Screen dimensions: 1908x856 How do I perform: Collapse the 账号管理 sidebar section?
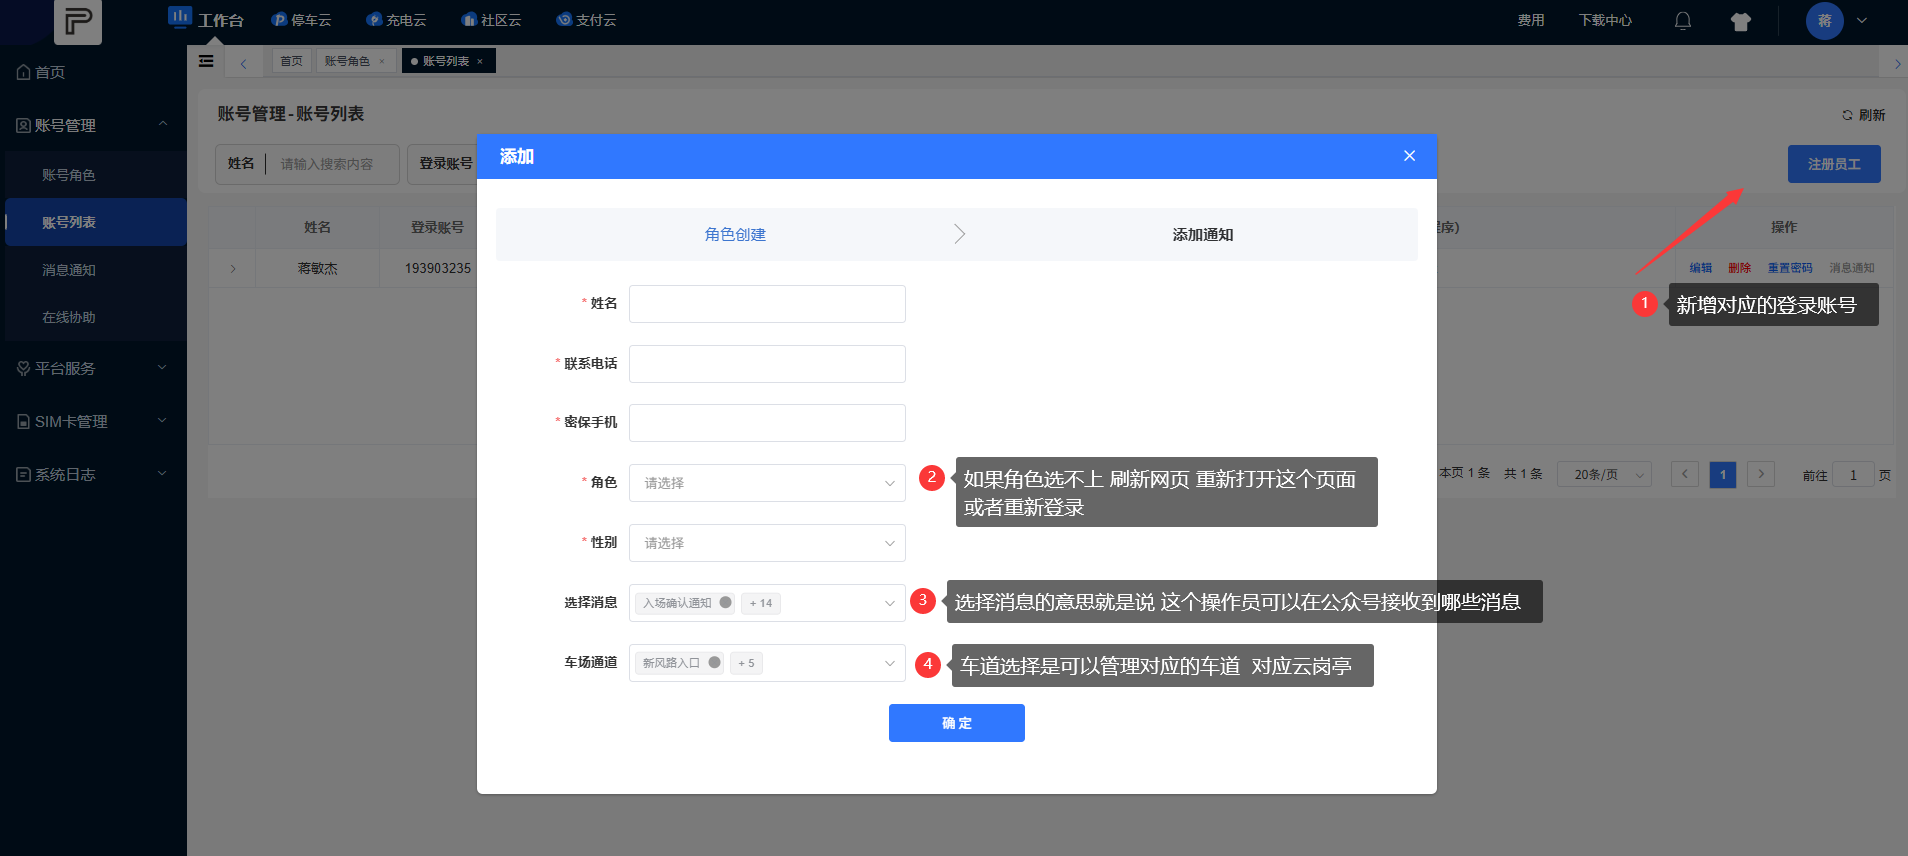[x=93, y=125]
